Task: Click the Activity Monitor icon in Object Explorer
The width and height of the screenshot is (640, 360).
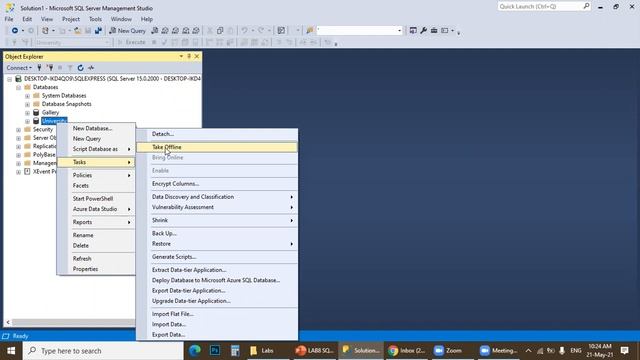Action: pos(91,68)
